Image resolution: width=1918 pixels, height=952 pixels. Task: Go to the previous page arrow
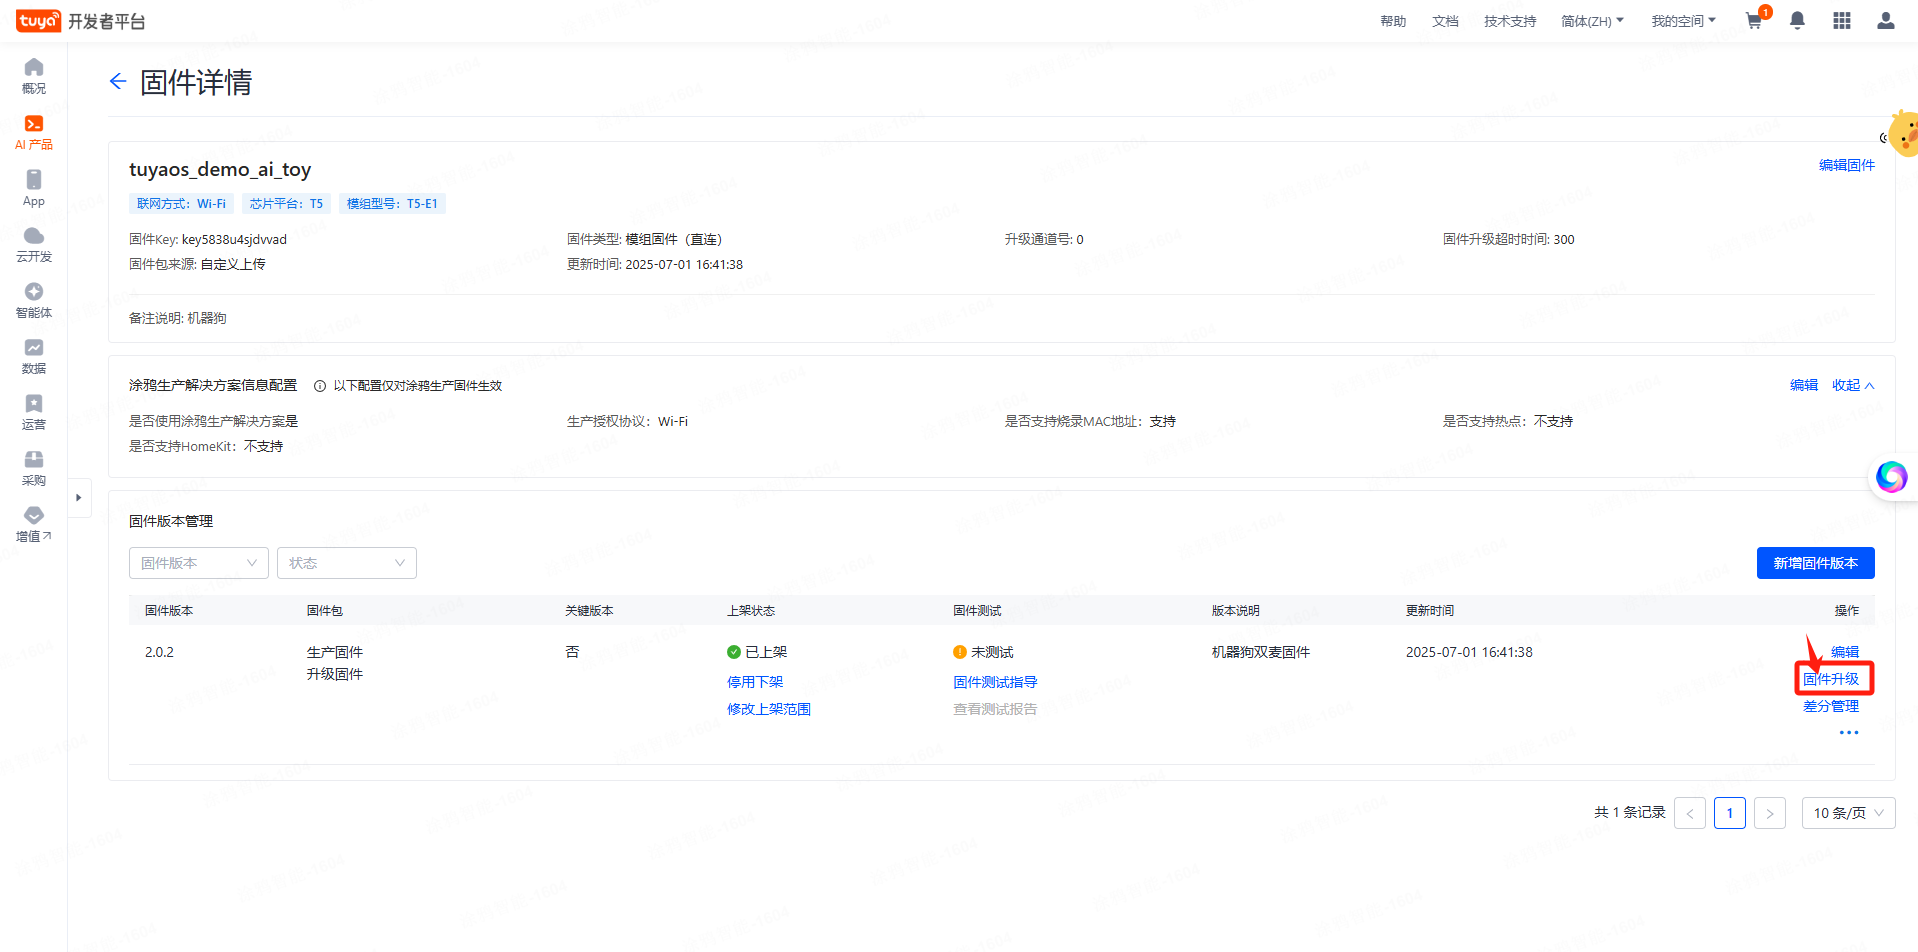(x=1690, y=813)
